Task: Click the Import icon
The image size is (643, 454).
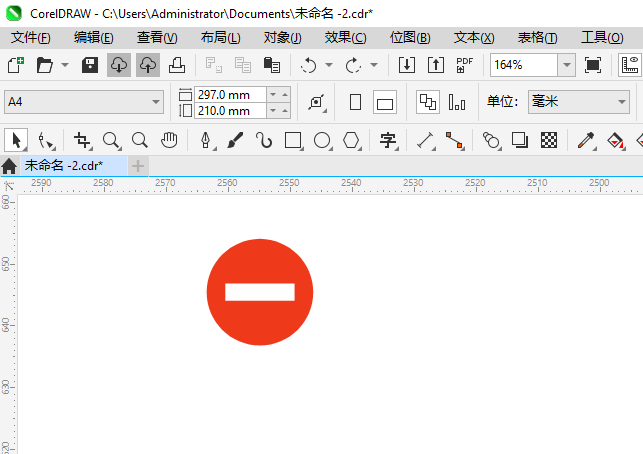Action: [407, 65]
